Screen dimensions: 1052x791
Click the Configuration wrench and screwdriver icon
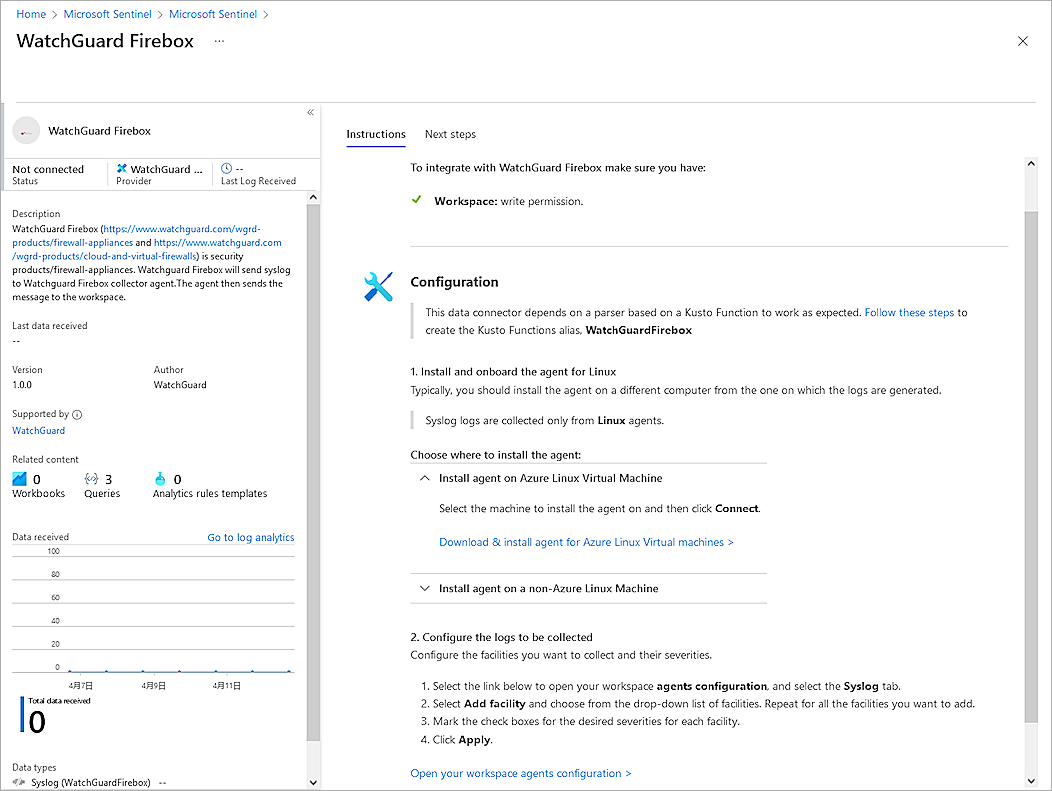point(378,286)
